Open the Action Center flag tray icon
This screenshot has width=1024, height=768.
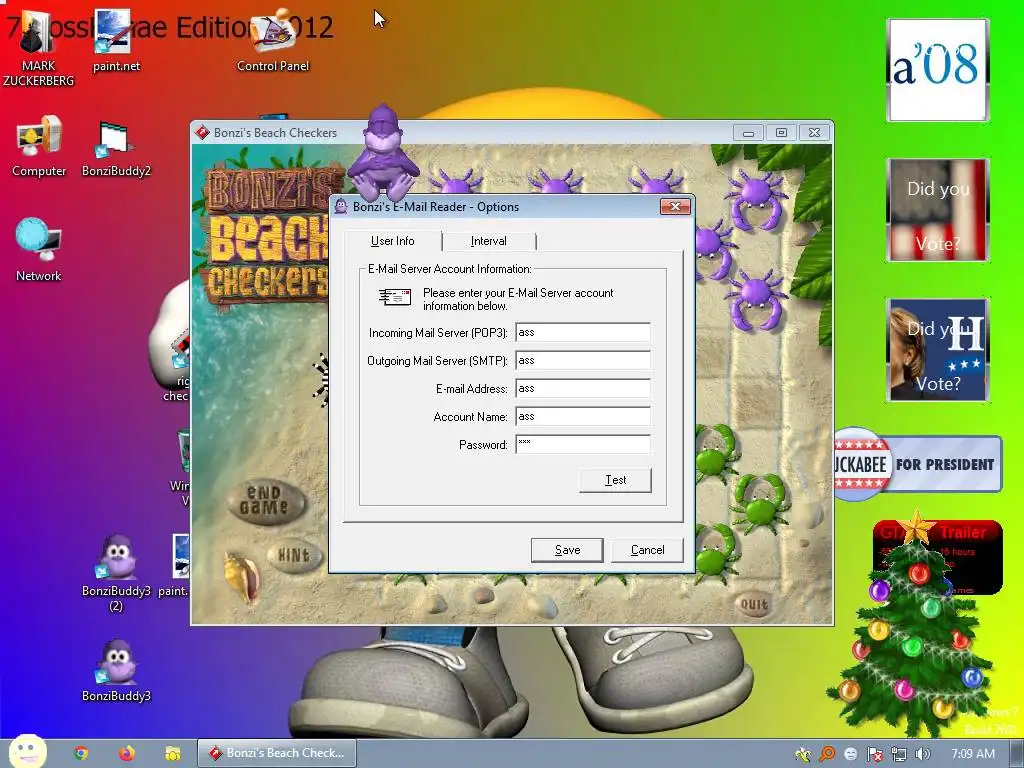874,754
